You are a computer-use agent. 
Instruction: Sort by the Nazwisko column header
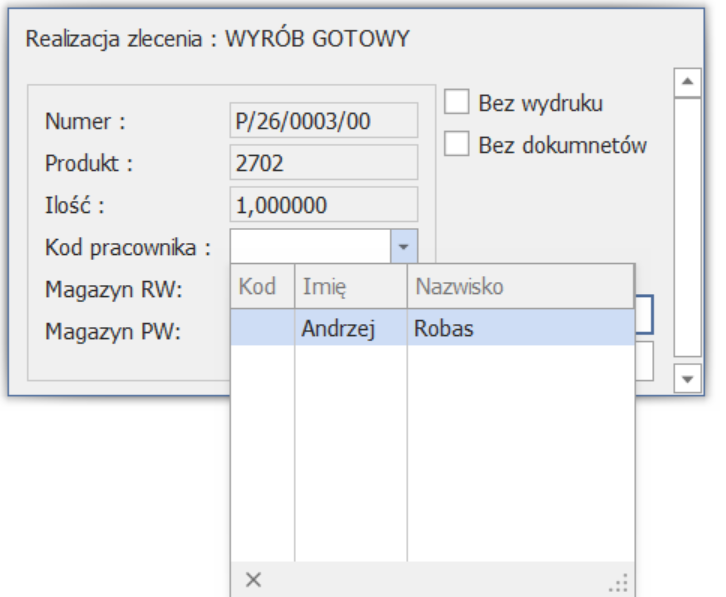pyautogui.click(x=519, y=287)
